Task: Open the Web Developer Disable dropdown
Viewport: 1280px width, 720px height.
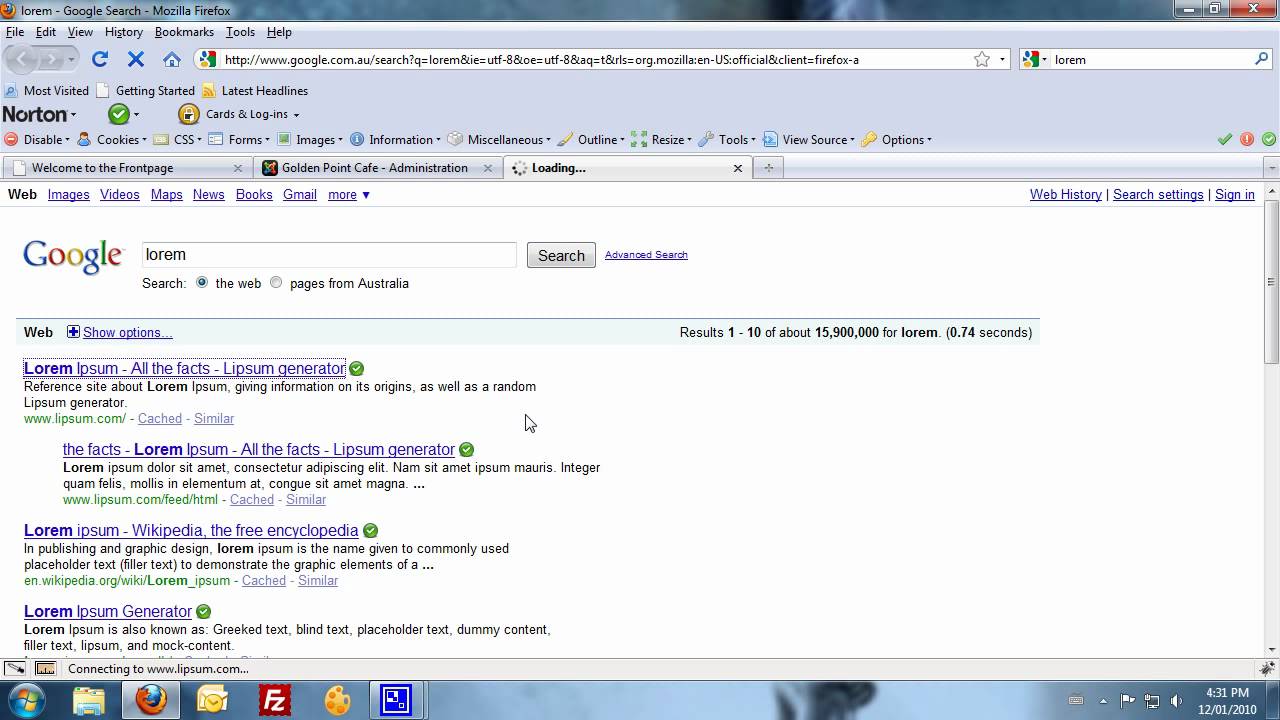Action: point(37,140)
